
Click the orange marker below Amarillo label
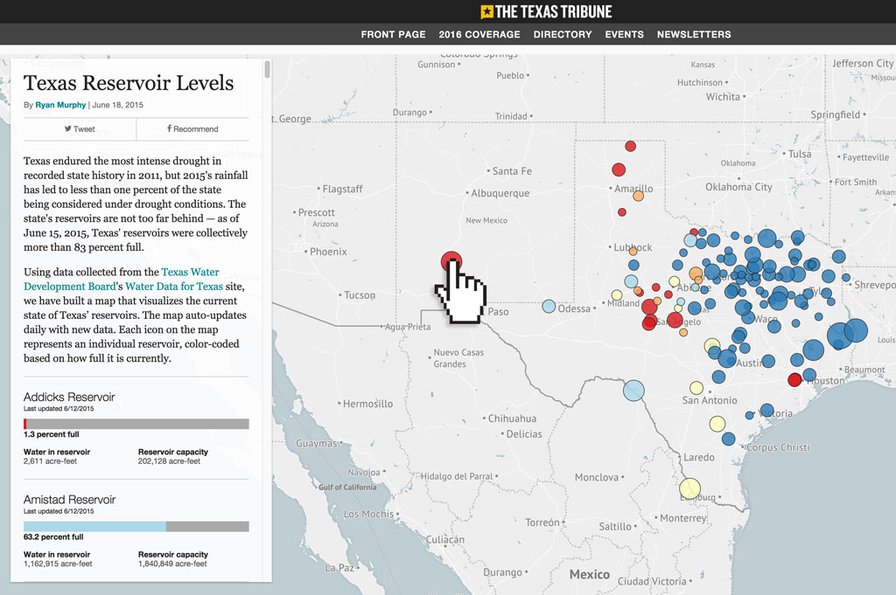tap(638, 196)
